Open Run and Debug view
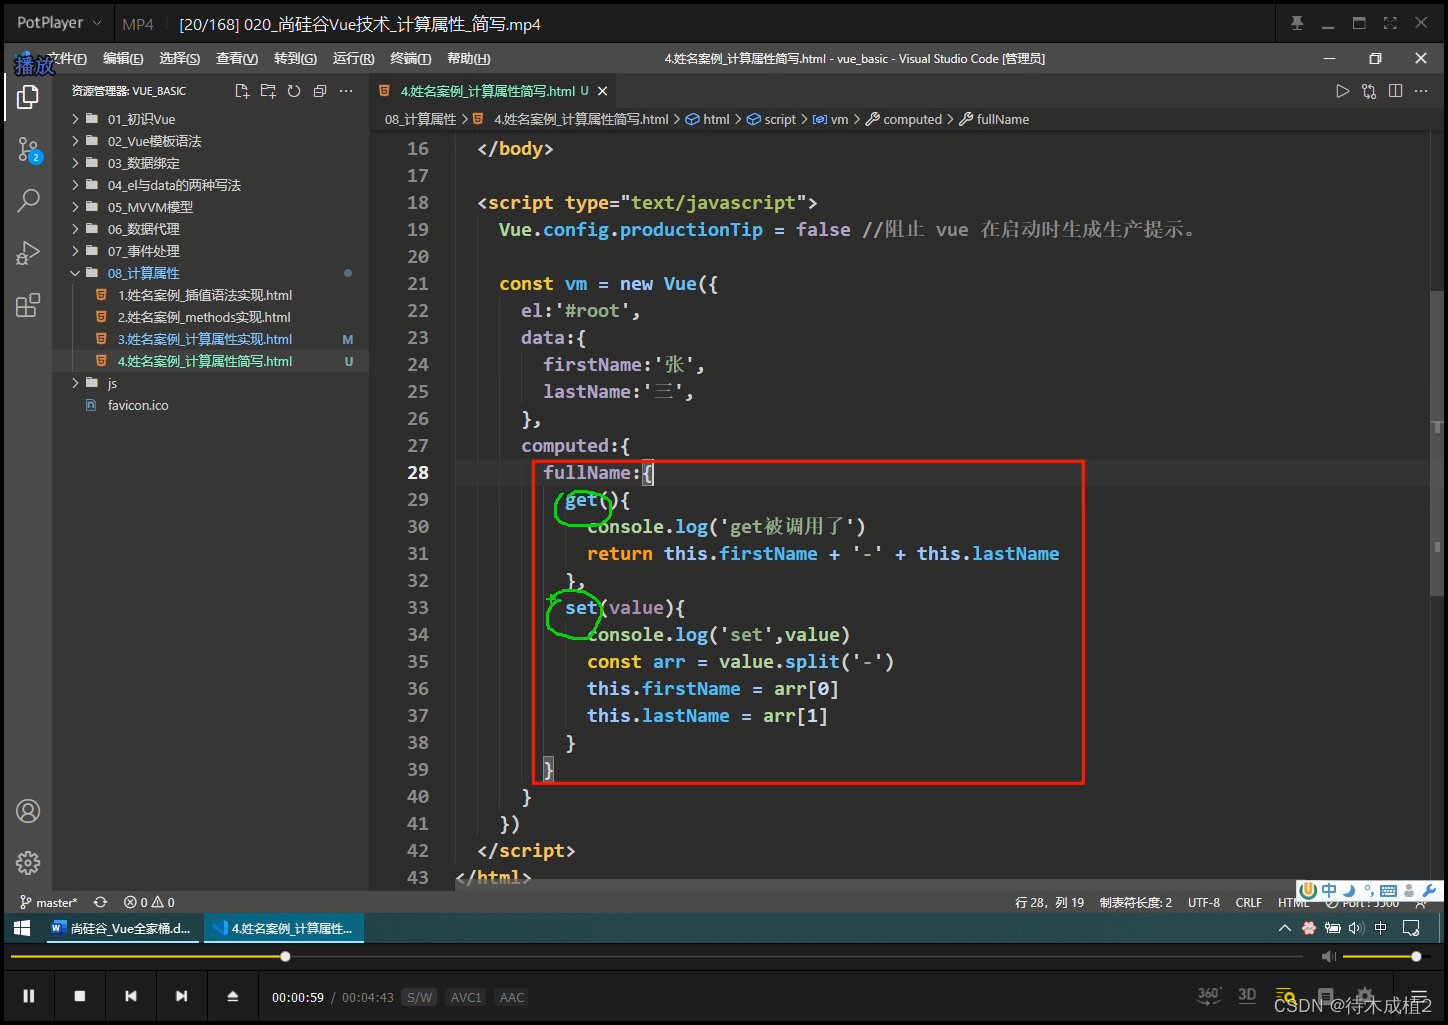 click(x=28, y=253)
